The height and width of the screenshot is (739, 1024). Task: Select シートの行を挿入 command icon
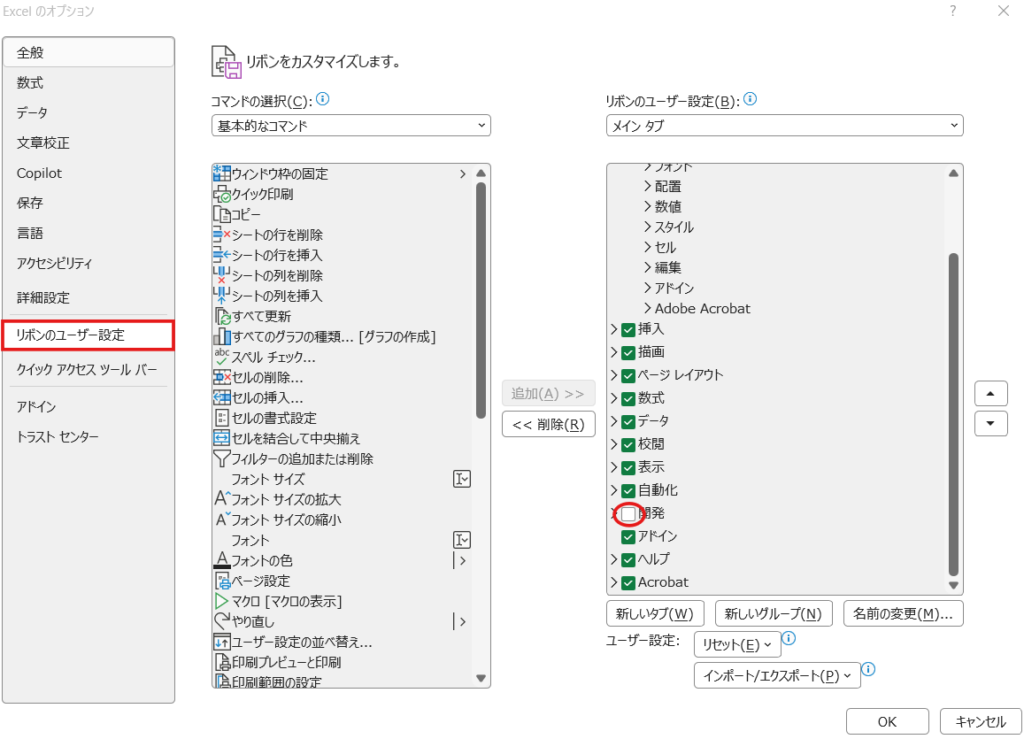222,255
